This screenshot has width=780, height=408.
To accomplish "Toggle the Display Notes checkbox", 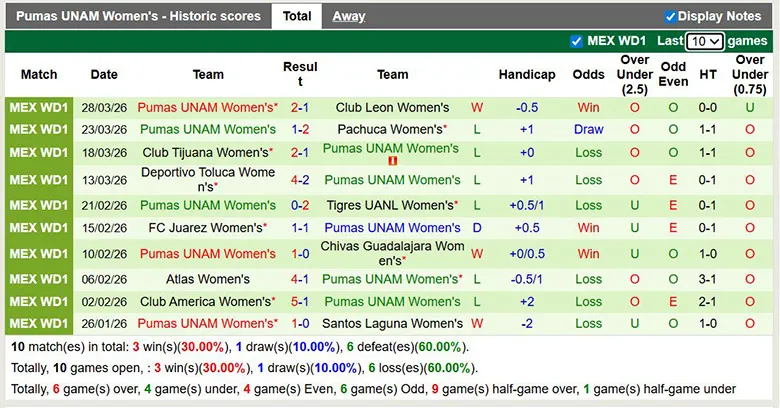I will (x=670, y=16).
